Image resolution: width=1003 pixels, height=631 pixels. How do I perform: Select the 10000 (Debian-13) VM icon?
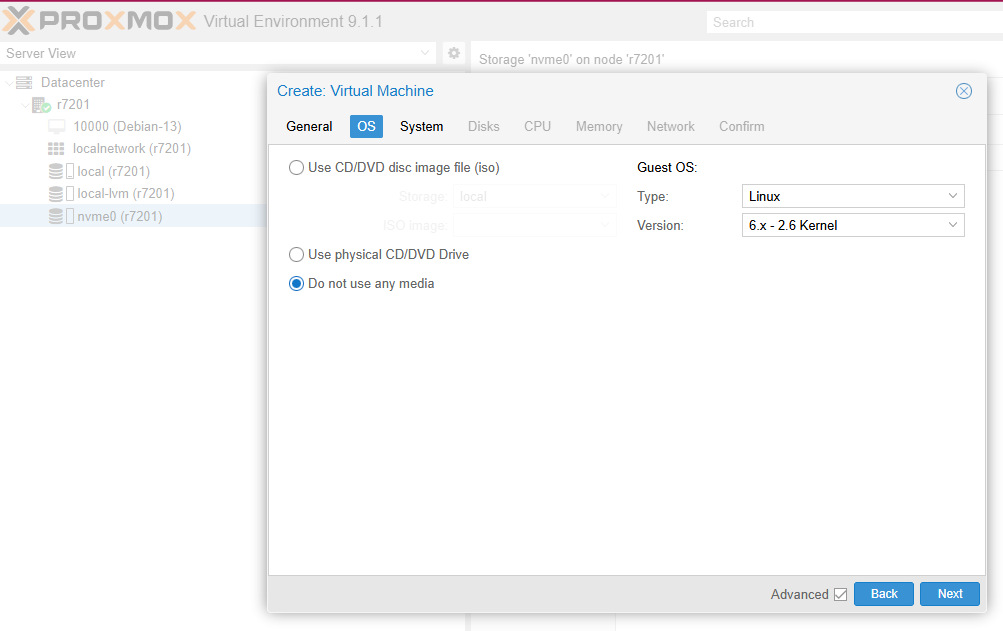[x=57, y=127]
